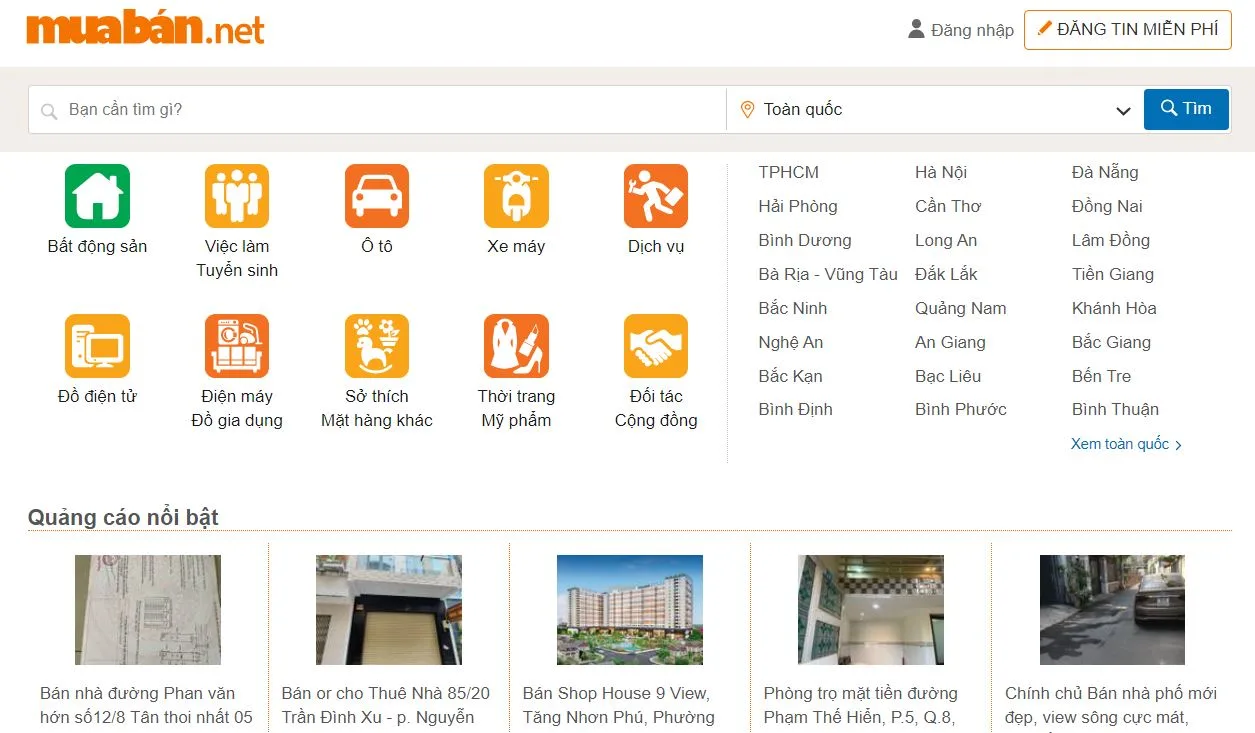Open the Đồ điện tử electronics icon

pyautogui.click(x=97, y=345)
